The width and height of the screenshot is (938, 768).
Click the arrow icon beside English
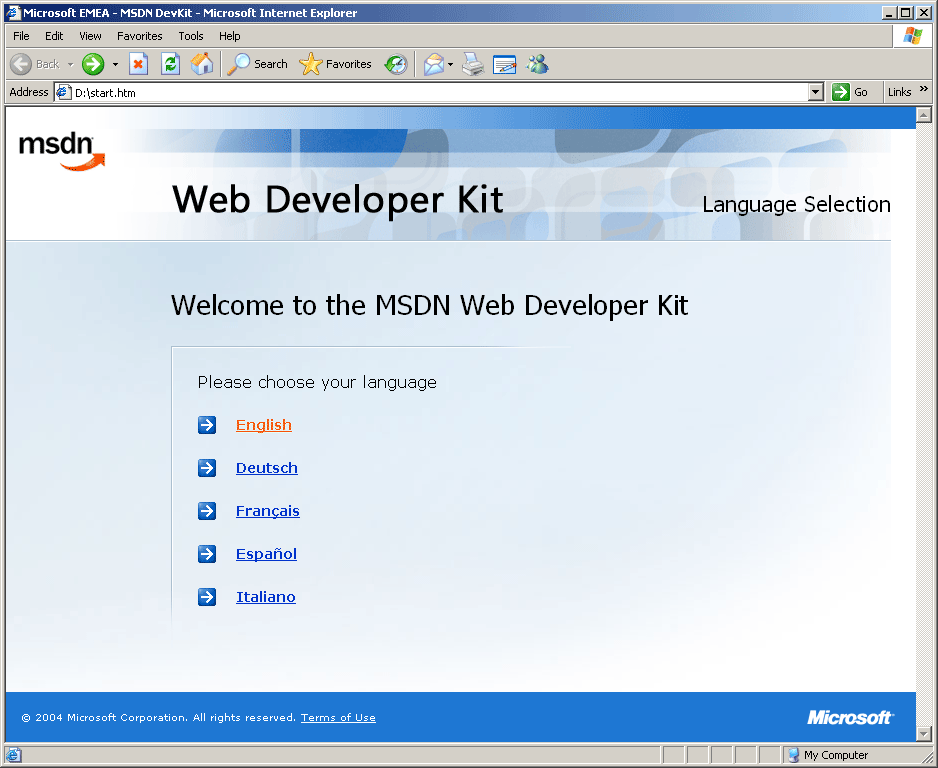207,425
